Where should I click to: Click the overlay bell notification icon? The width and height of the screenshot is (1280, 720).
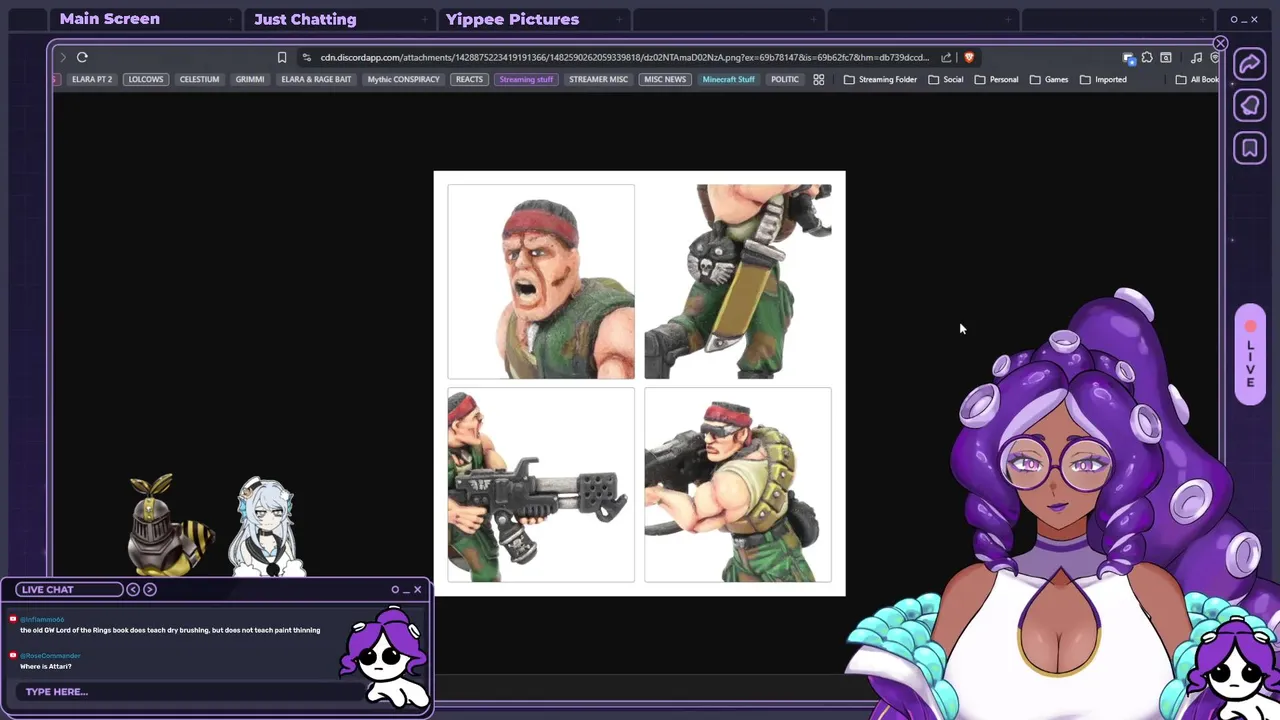pos(1250,106)
